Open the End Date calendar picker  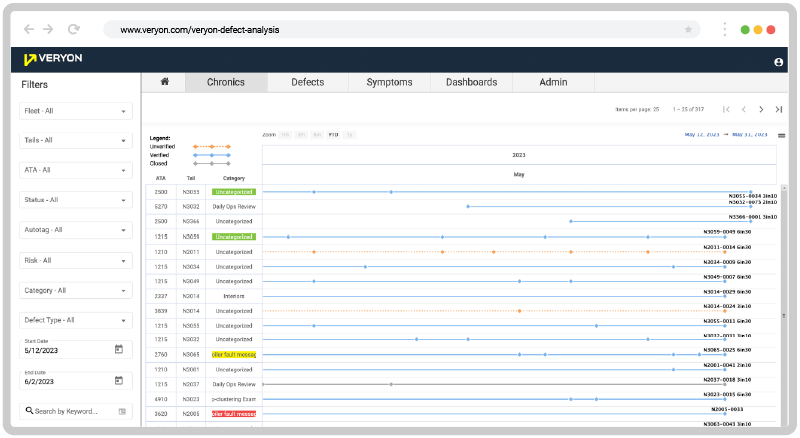tap(119, 380)
